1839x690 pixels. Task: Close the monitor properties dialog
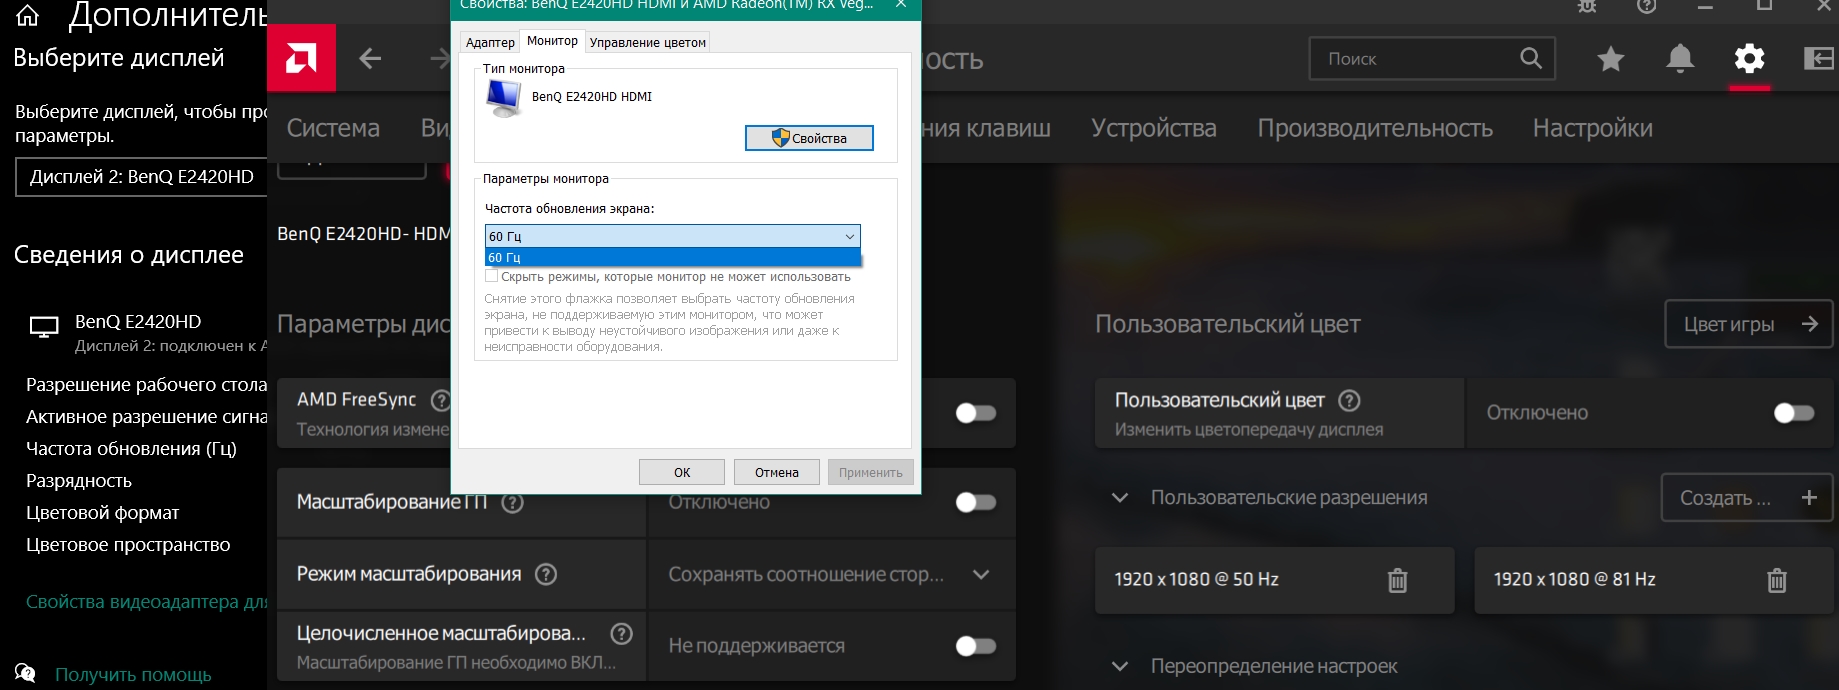901,5
